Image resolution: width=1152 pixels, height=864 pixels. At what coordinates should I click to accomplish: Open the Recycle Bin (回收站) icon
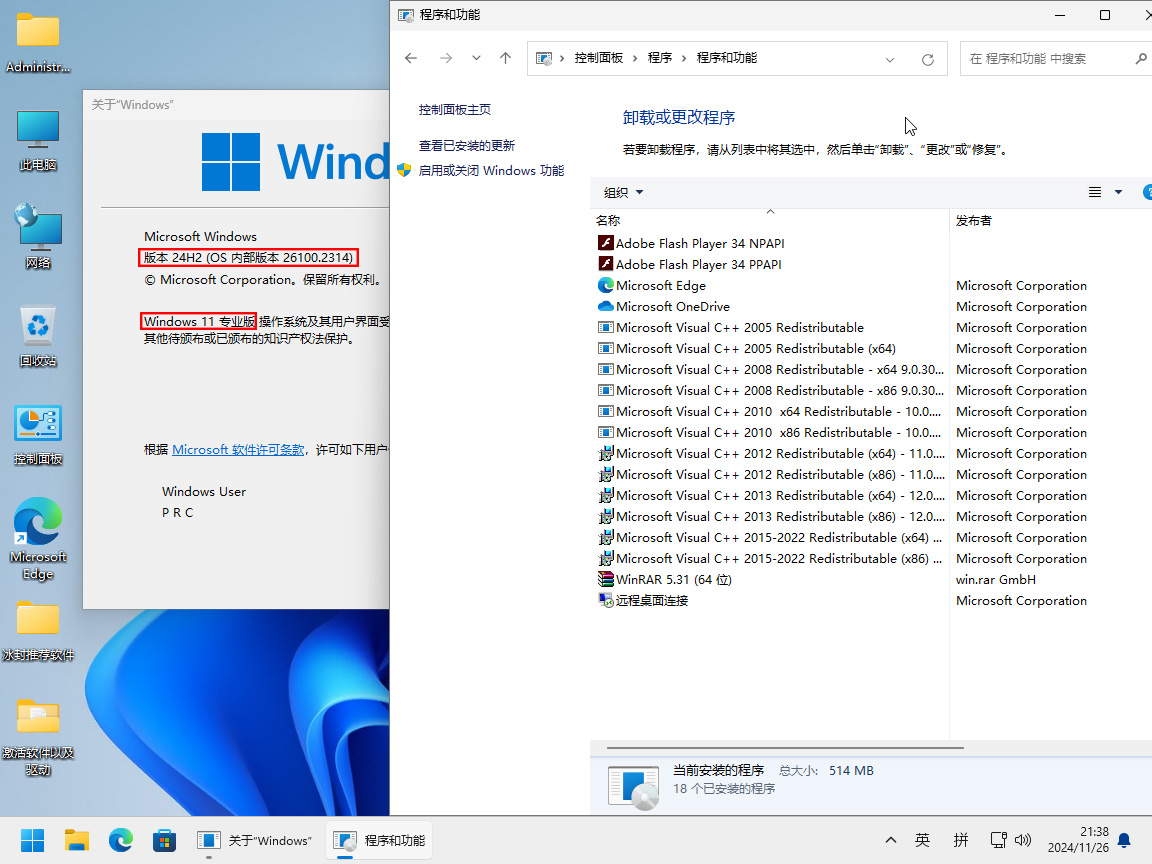pyautogui.click(x=37, y=335)
